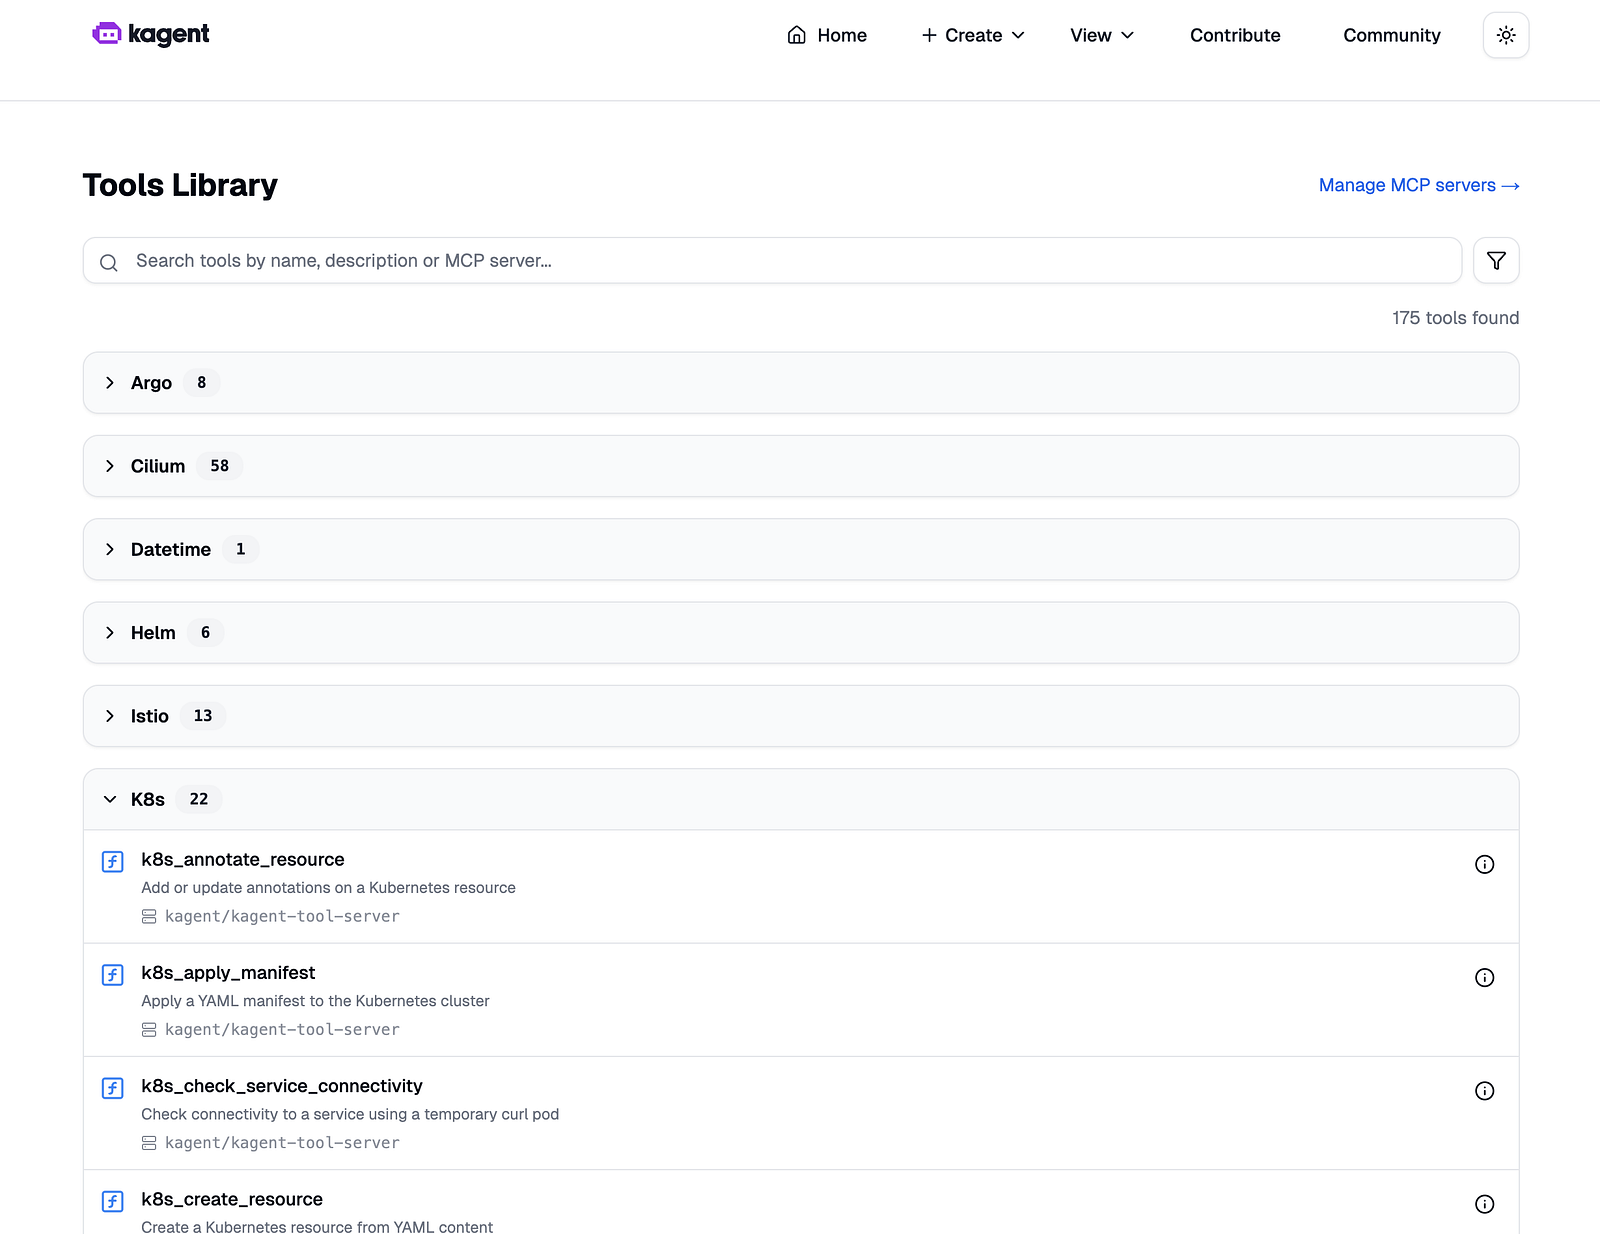Expand the Argo tools group
Viewport: 1600px width, 1234px height.
(801, 383)
